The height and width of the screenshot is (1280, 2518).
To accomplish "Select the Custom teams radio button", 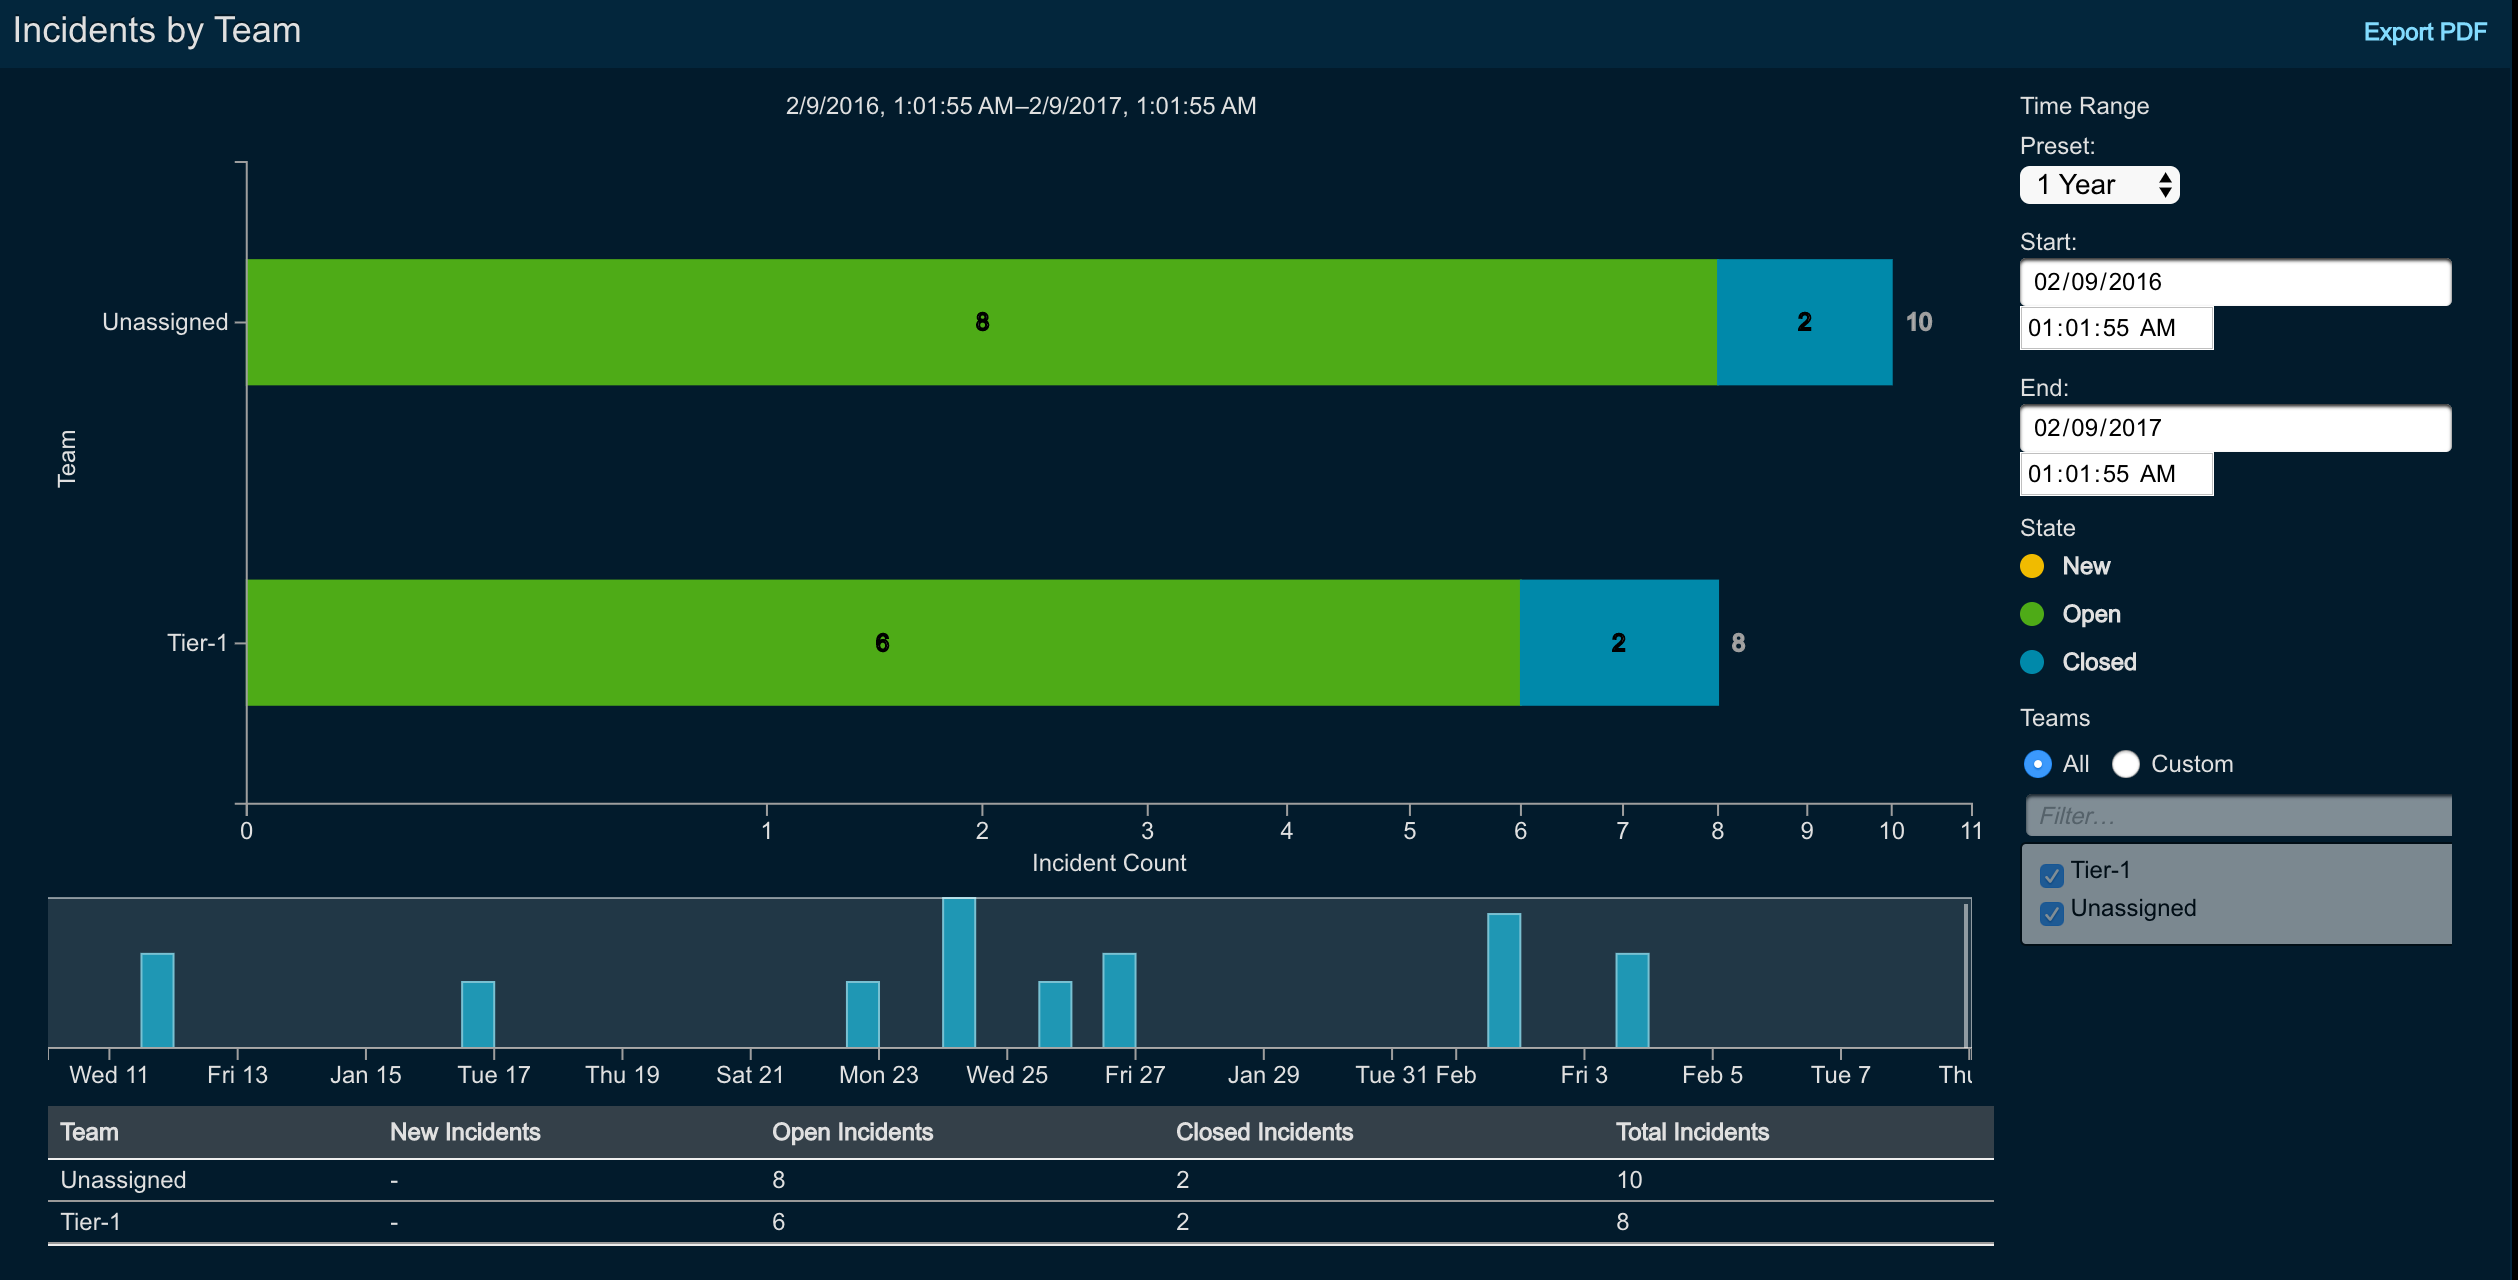I will pos(2125,764).
